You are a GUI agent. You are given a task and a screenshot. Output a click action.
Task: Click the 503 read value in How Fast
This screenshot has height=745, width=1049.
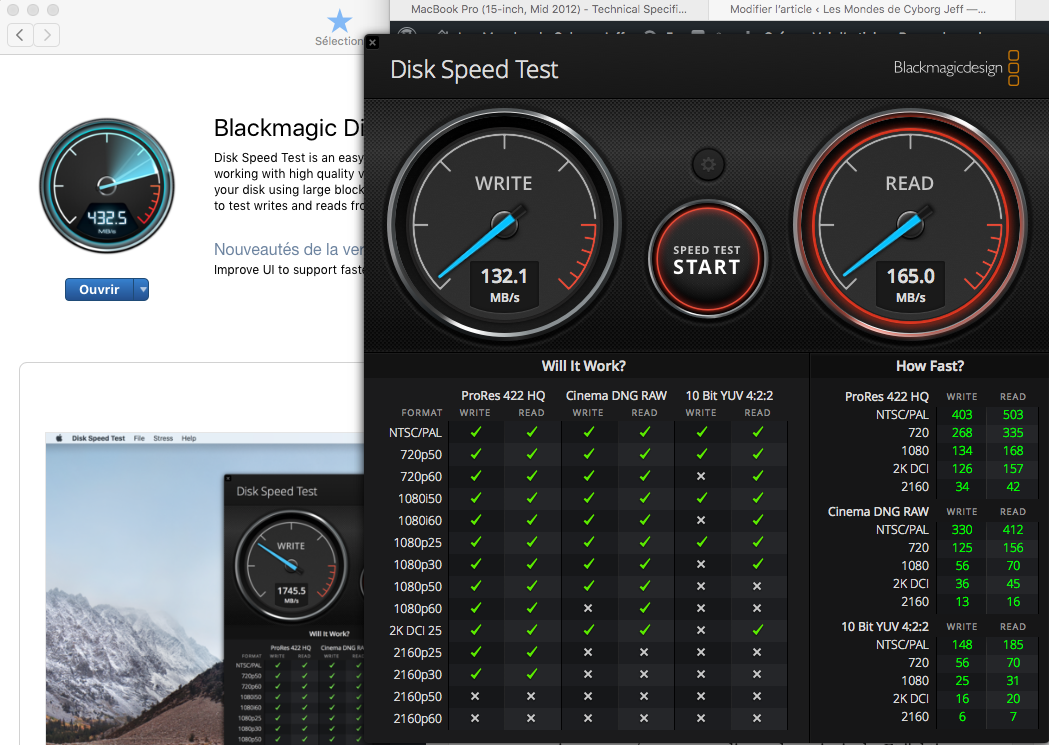coord(1013,415)
